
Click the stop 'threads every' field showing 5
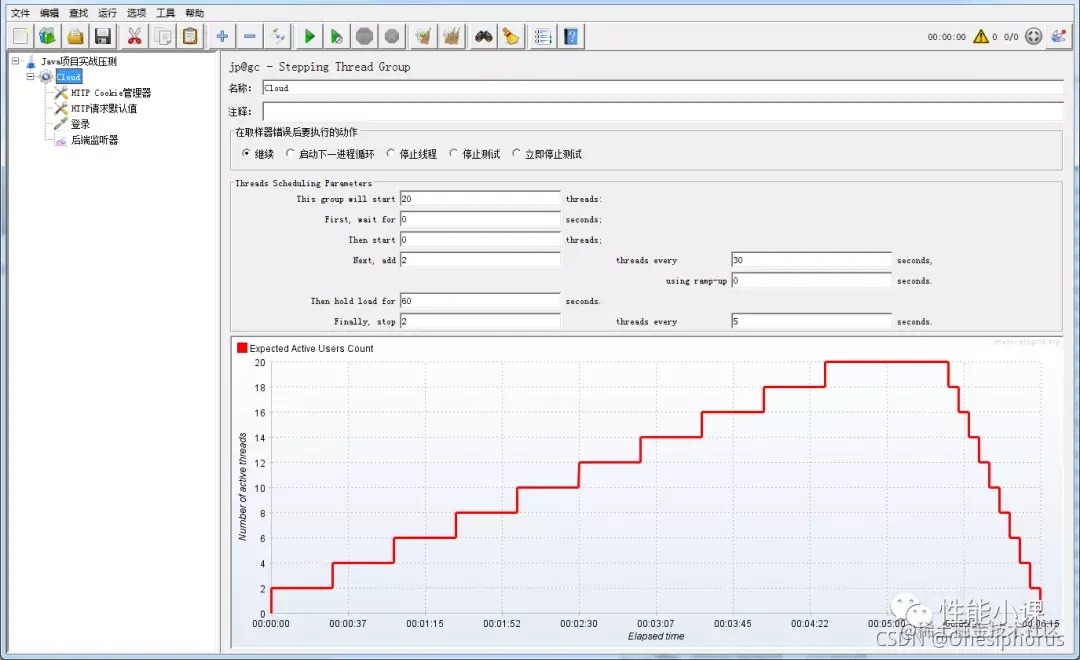[811, 321]
